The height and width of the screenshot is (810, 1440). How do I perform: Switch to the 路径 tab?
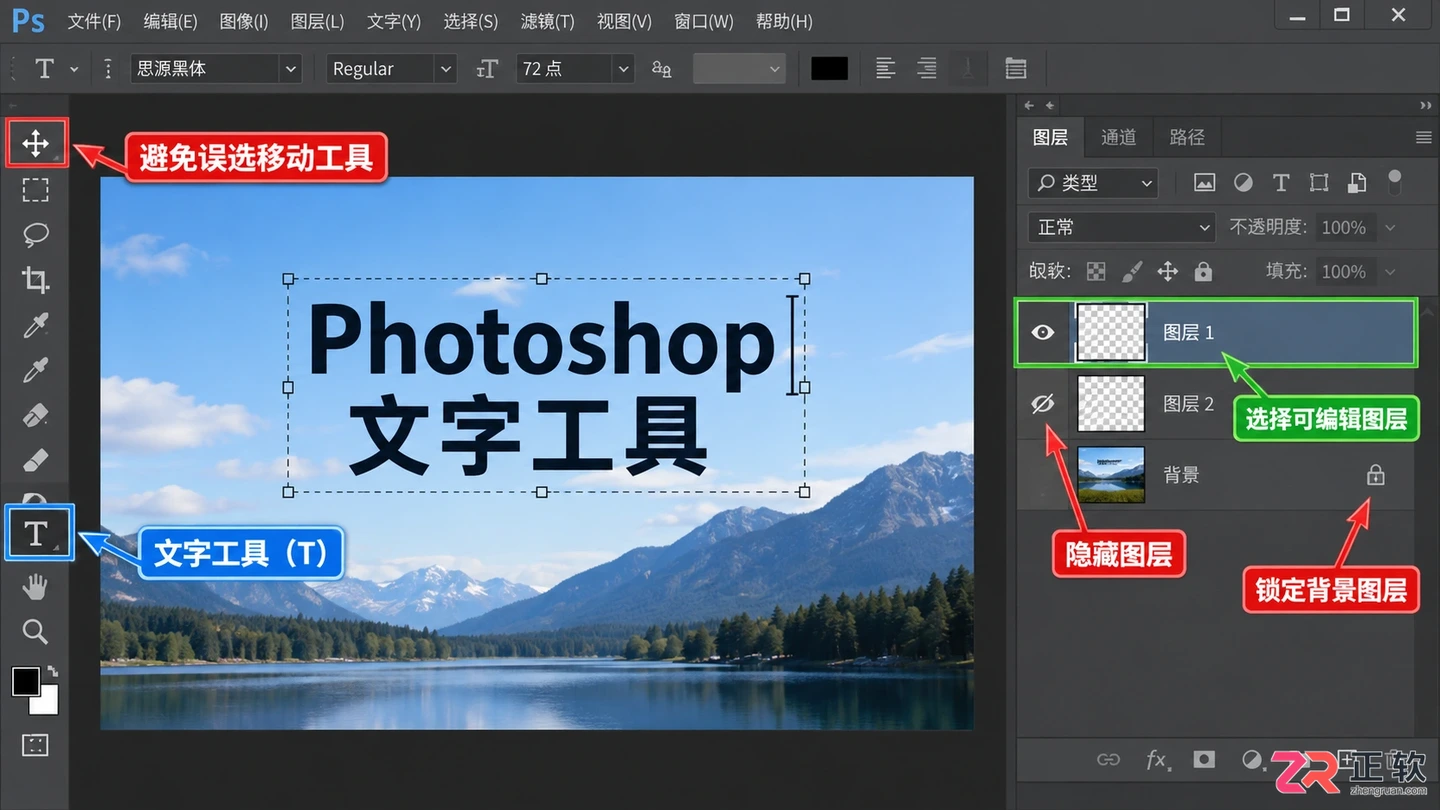pos(1187,137)
